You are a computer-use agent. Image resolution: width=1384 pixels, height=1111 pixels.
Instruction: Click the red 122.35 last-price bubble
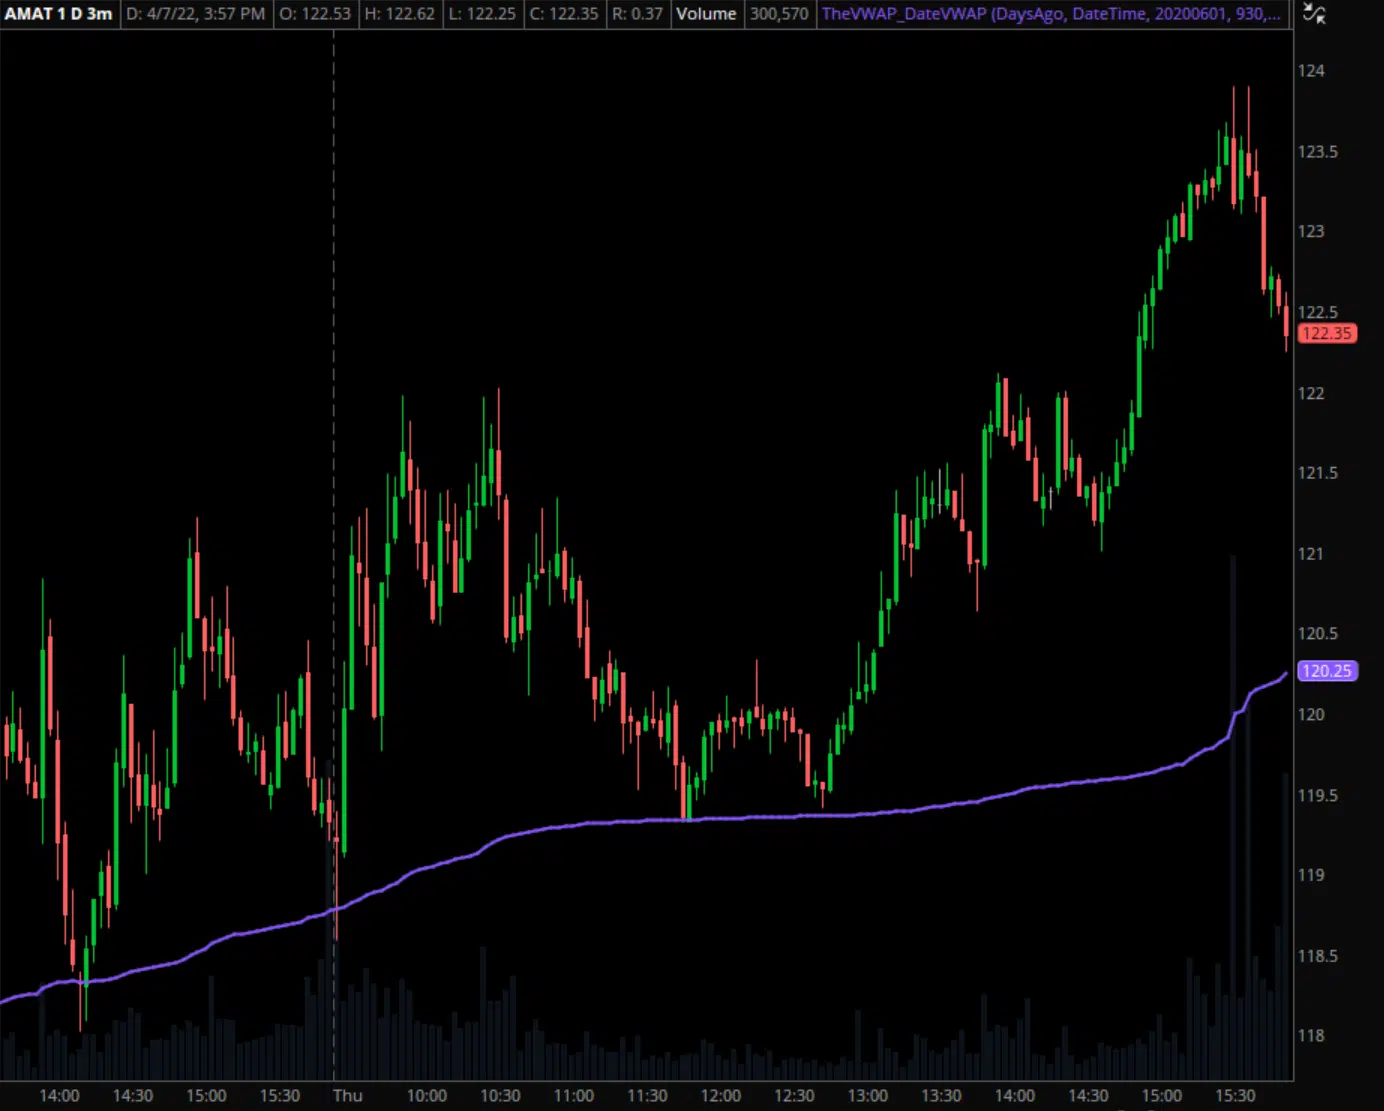[x=1327, y=333]
